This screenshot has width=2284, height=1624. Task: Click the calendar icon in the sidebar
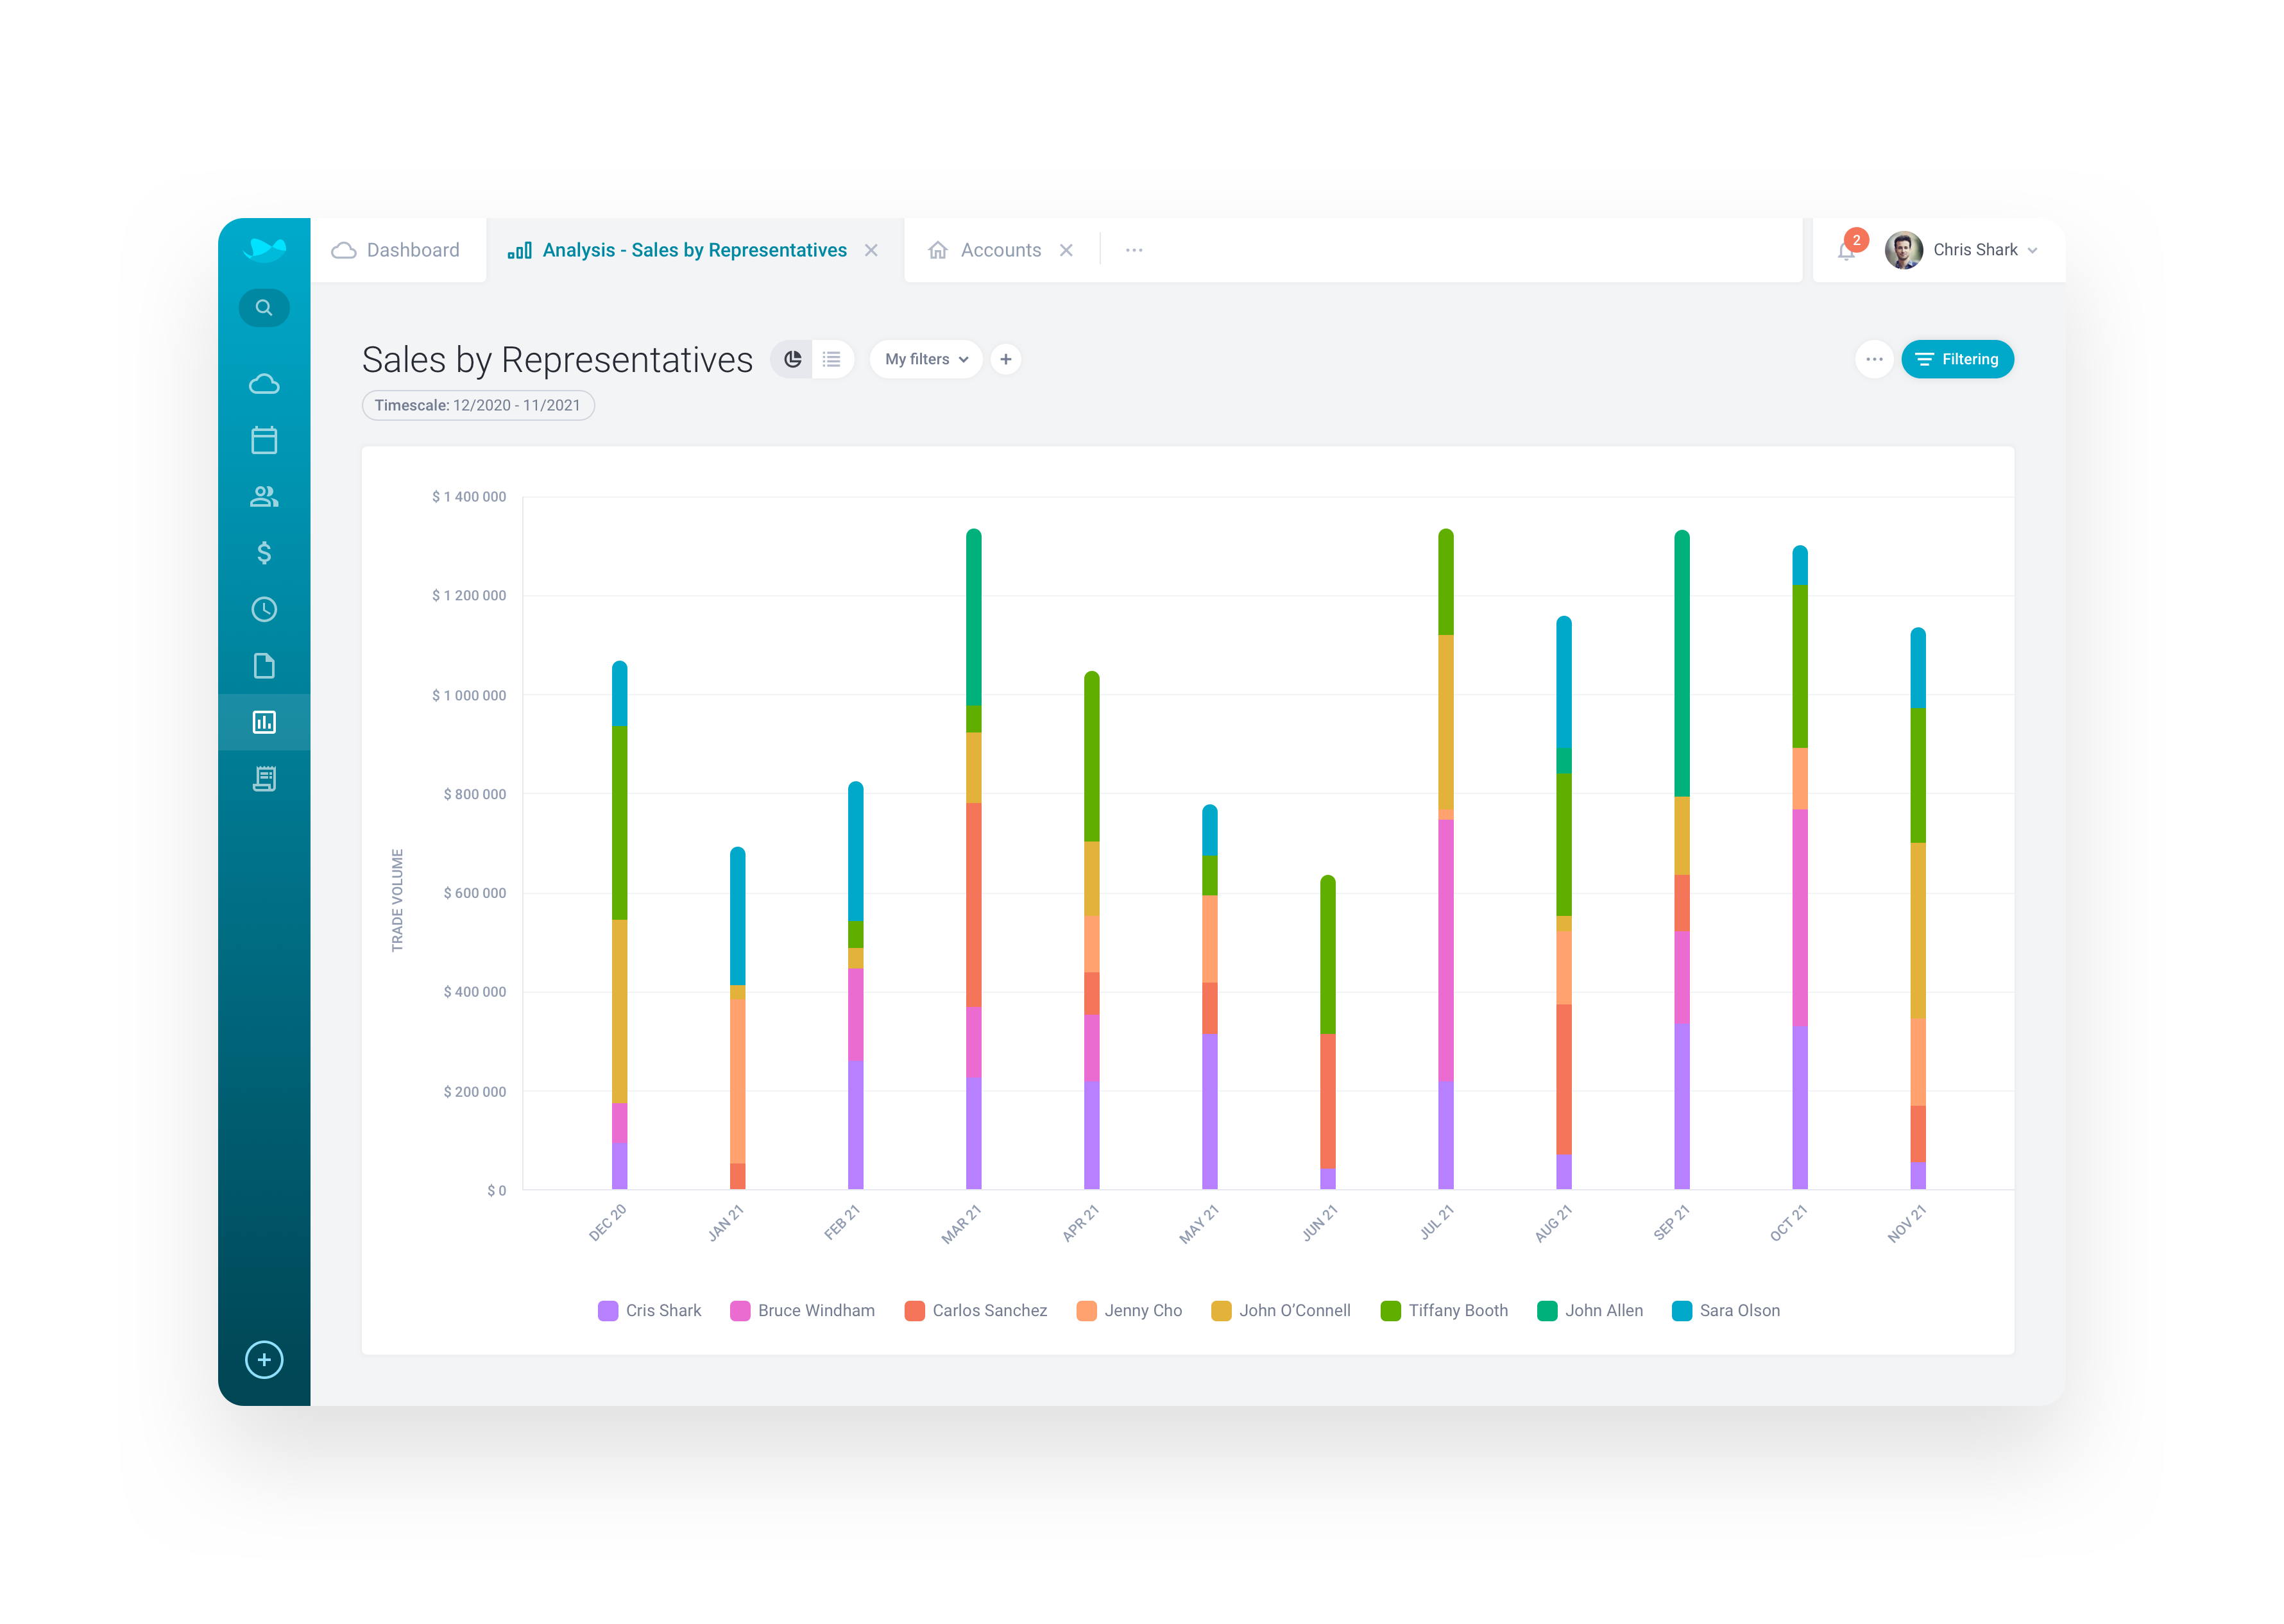click(264, 440)
